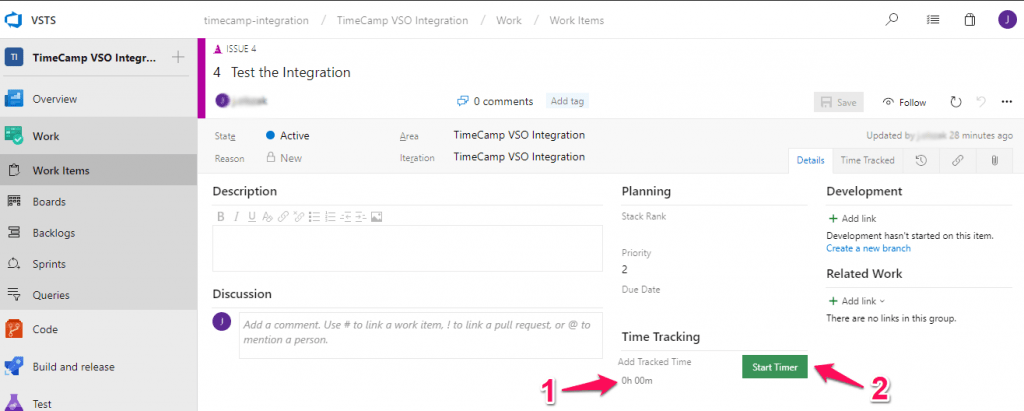
Task: Insert image using Description toolbar icon
Action: tap(377, 216)
